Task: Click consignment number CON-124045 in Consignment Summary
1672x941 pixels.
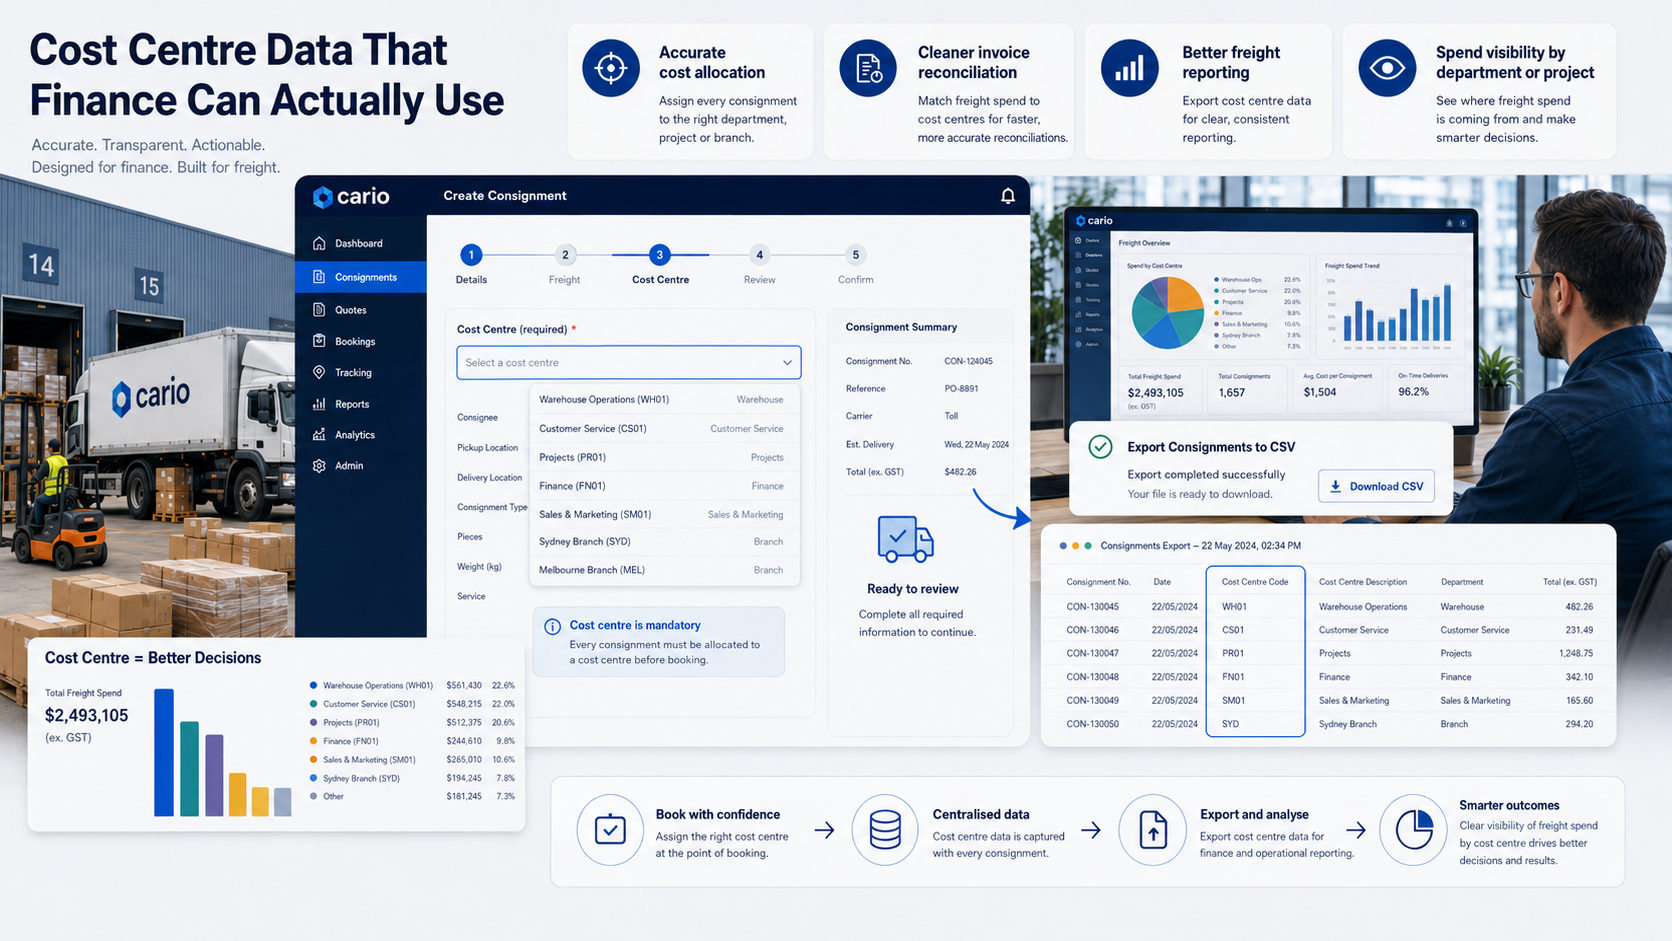Action: 968,361
